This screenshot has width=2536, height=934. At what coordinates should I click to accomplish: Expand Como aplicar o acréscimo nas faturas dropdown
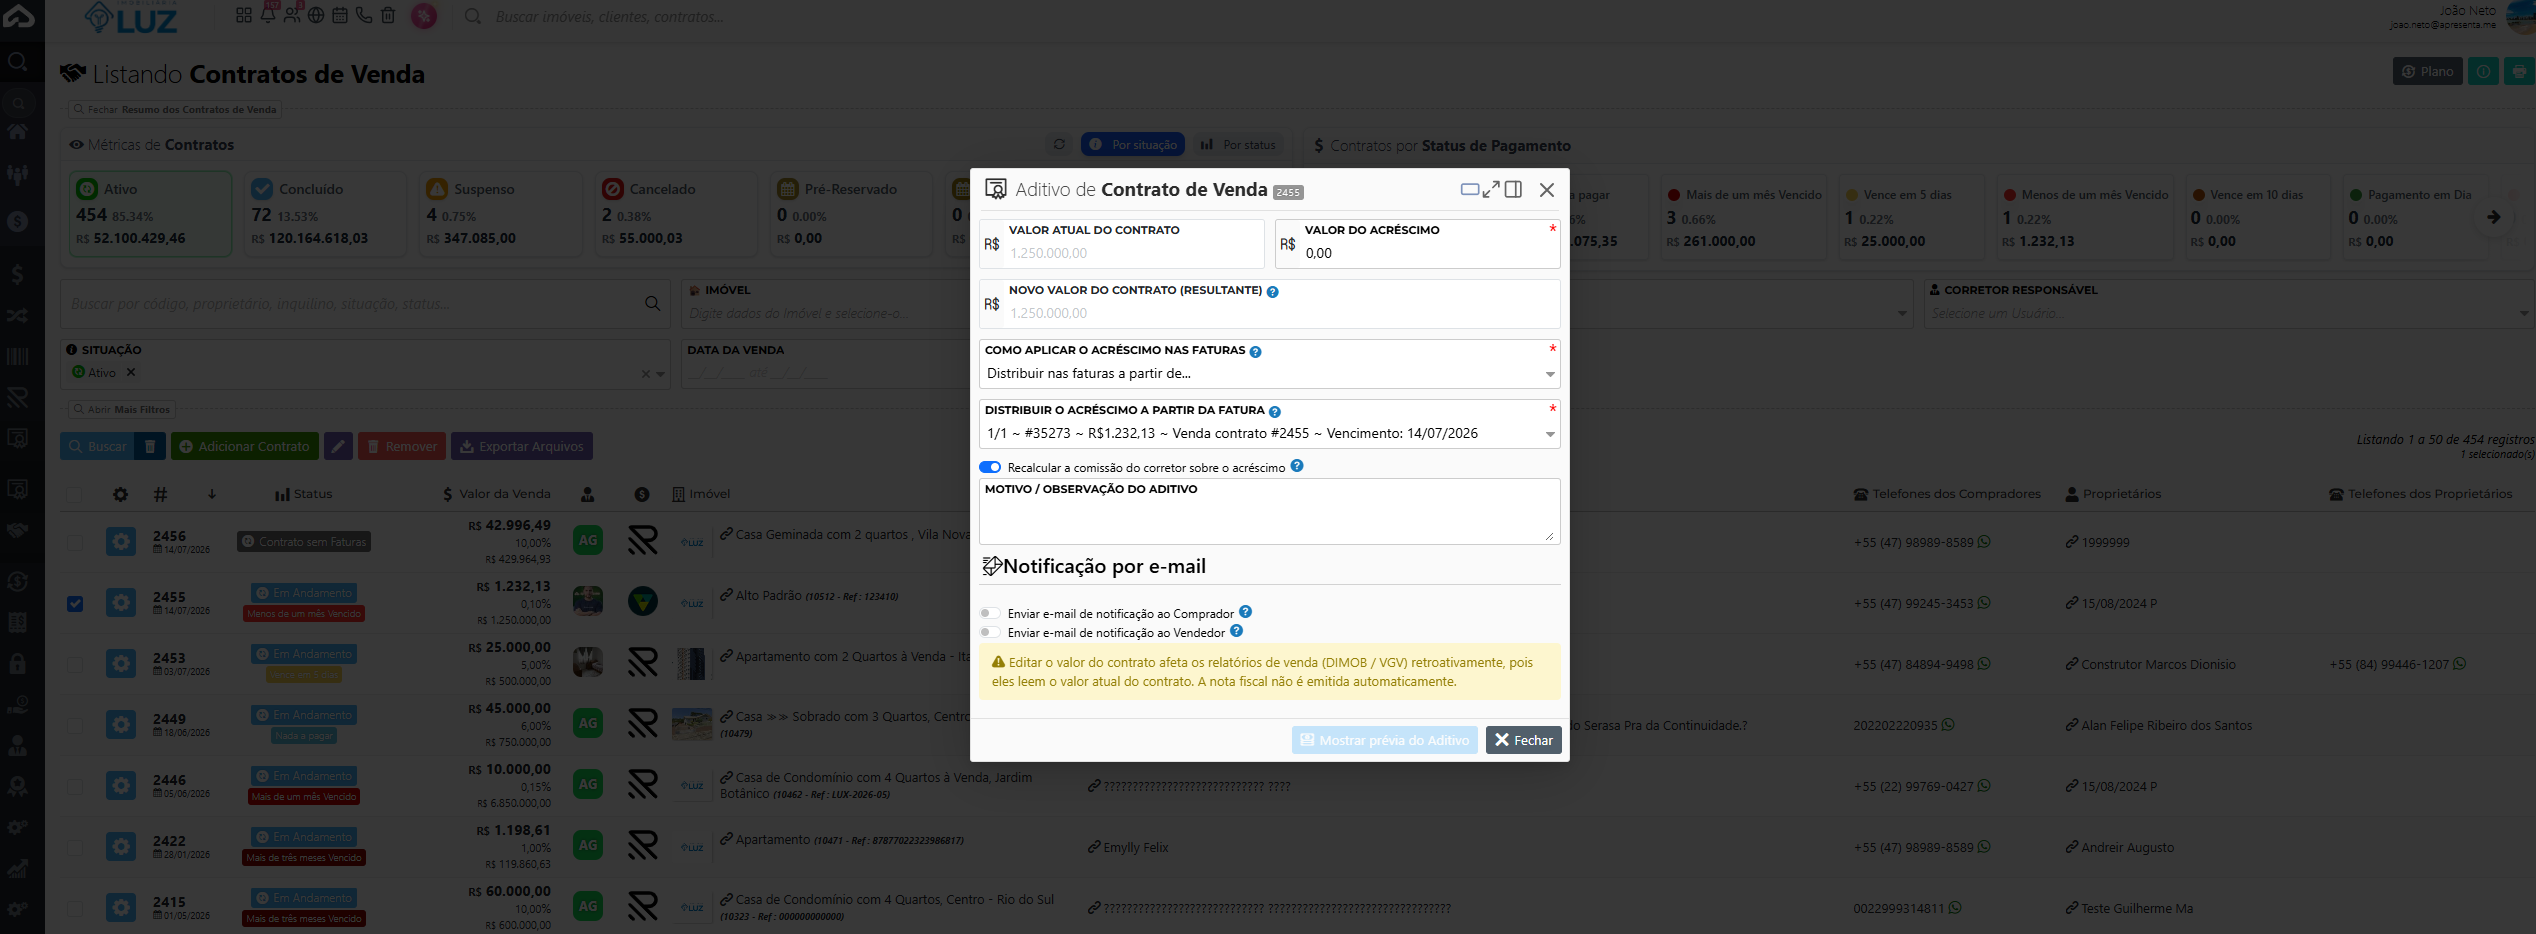1269,374
